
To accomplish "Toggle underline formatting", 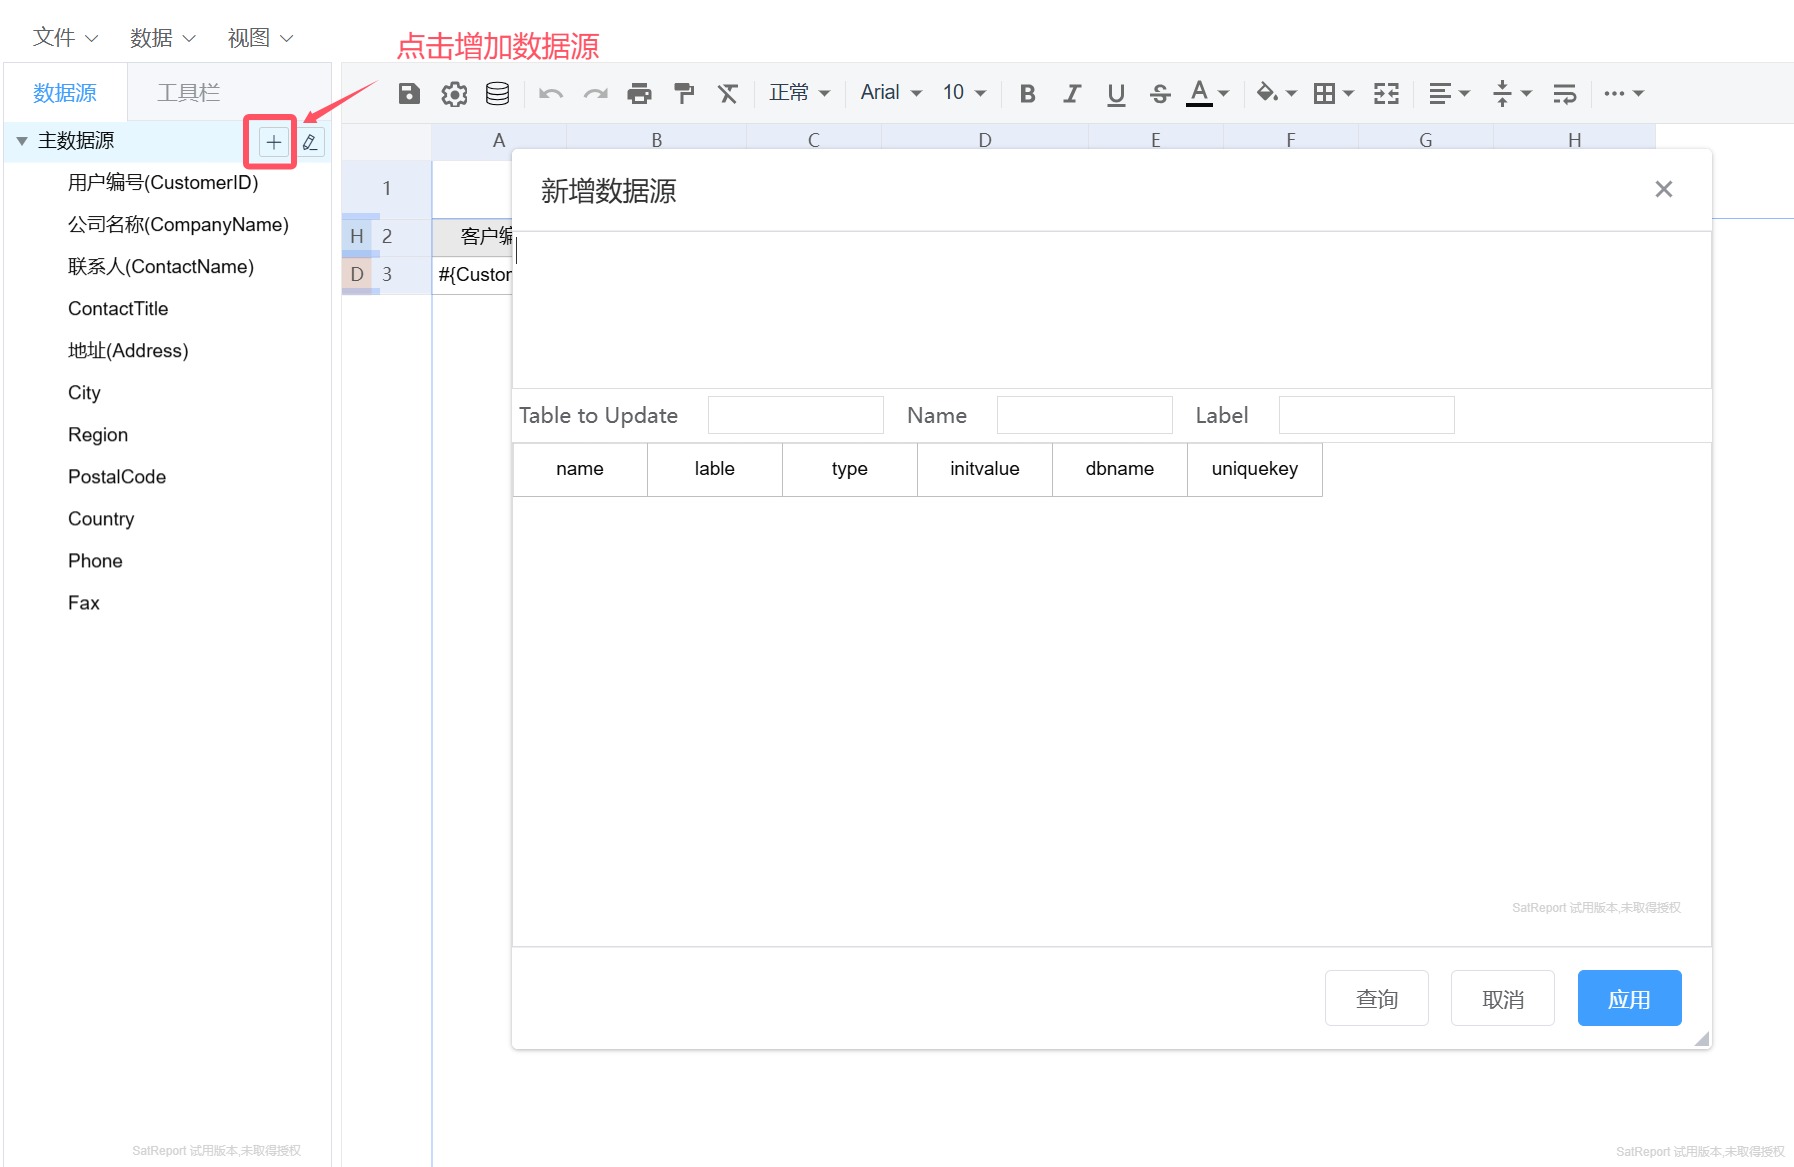I will tap(1116, 93).
